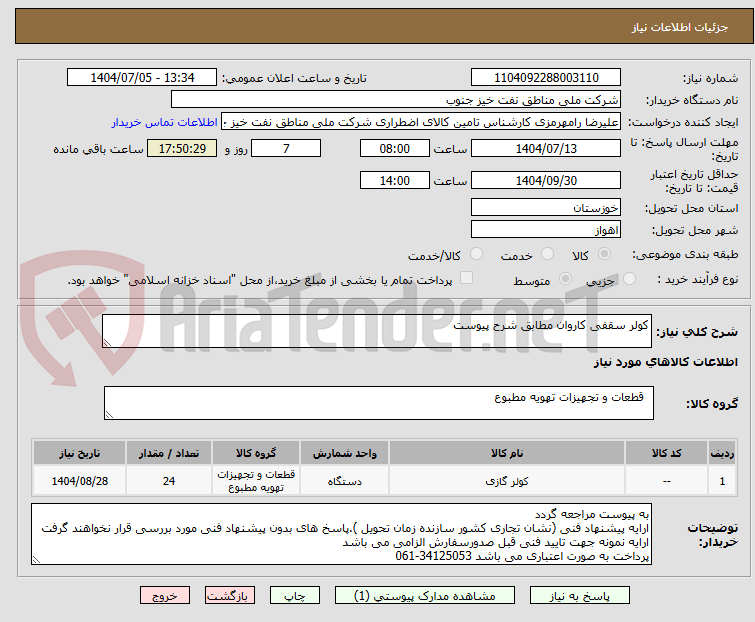
Task: Click the quantity cell 24
Action: click(x=169, y=480)
